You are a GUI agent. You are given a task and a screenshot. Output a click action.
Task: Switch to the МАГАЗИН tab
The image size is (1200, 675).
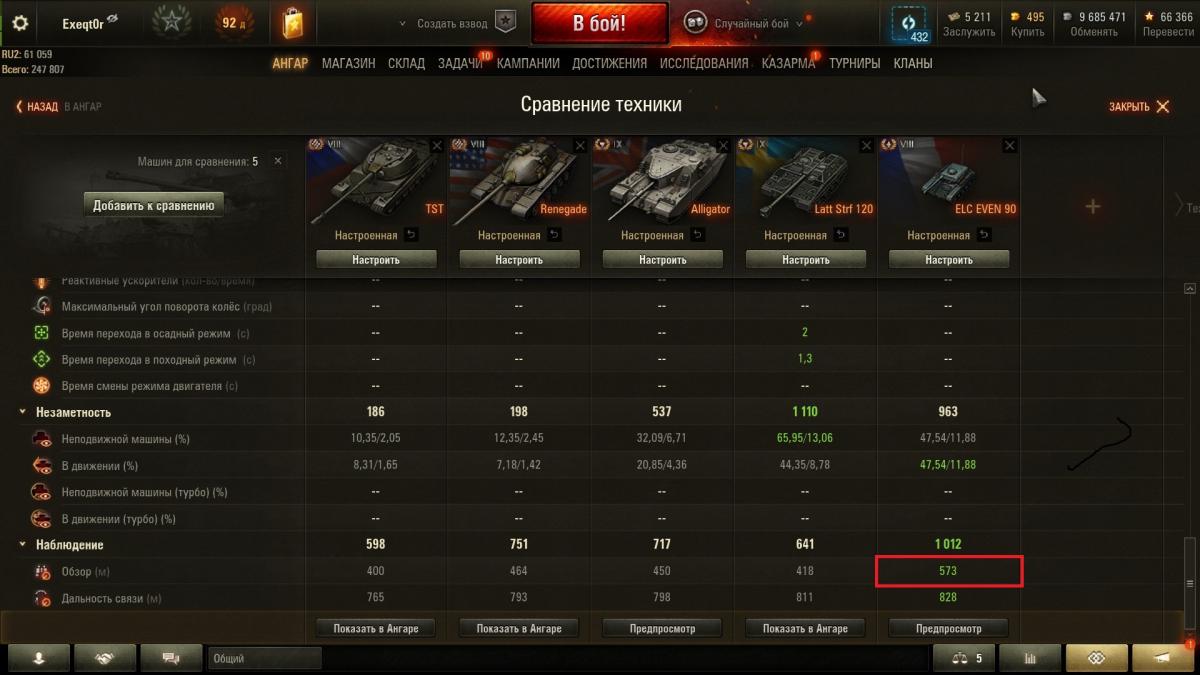pos(348,63)
